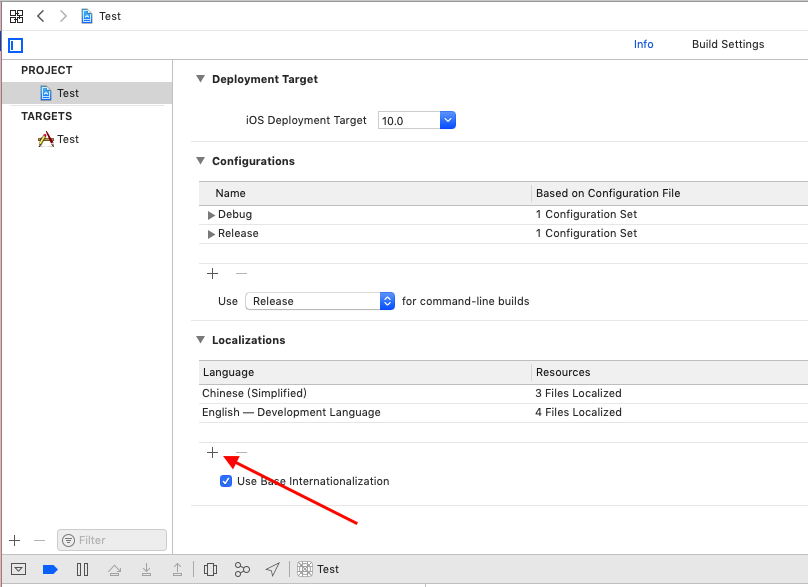Click Release's 1 Configuration Set cell
Image resolution: width=808 pixels, height=587 pixels.
586,233
